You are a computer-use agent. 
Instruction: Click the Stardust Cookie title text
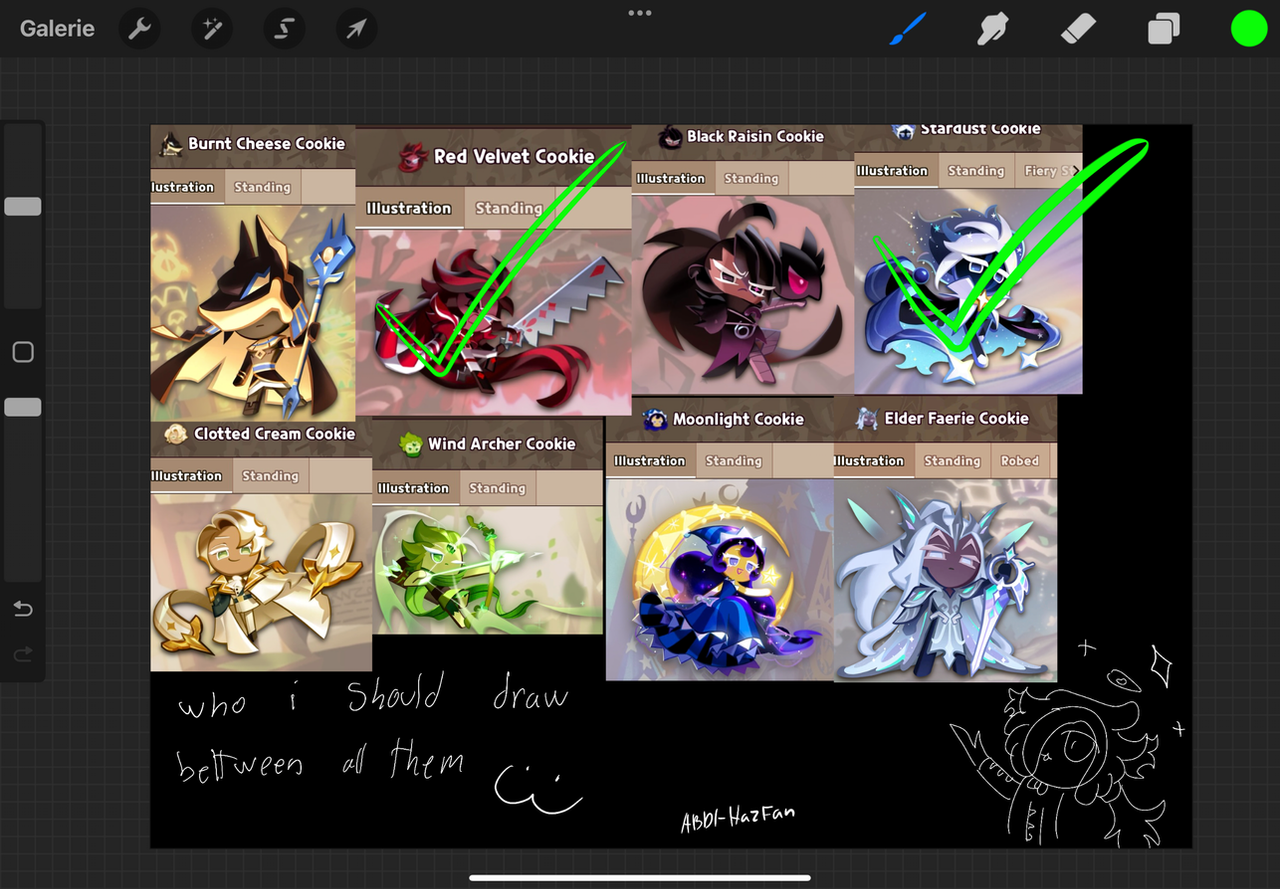tap(980, 129)
